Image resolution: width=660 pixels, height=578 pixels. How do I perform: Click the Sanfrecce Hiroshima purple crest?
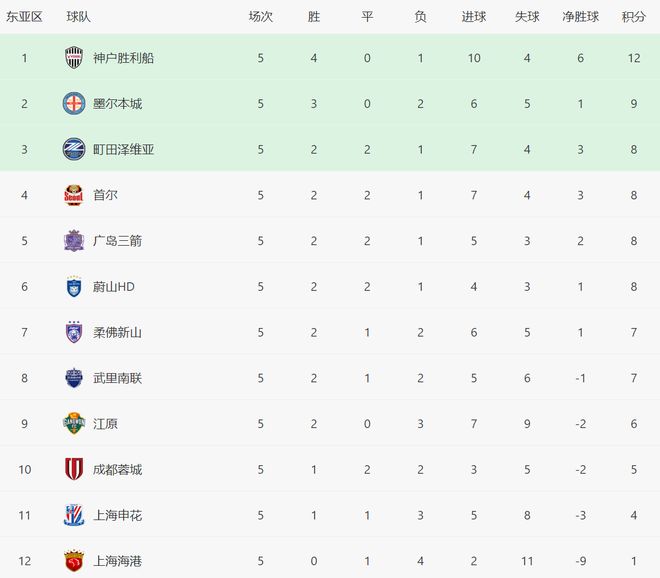[75, 241]
